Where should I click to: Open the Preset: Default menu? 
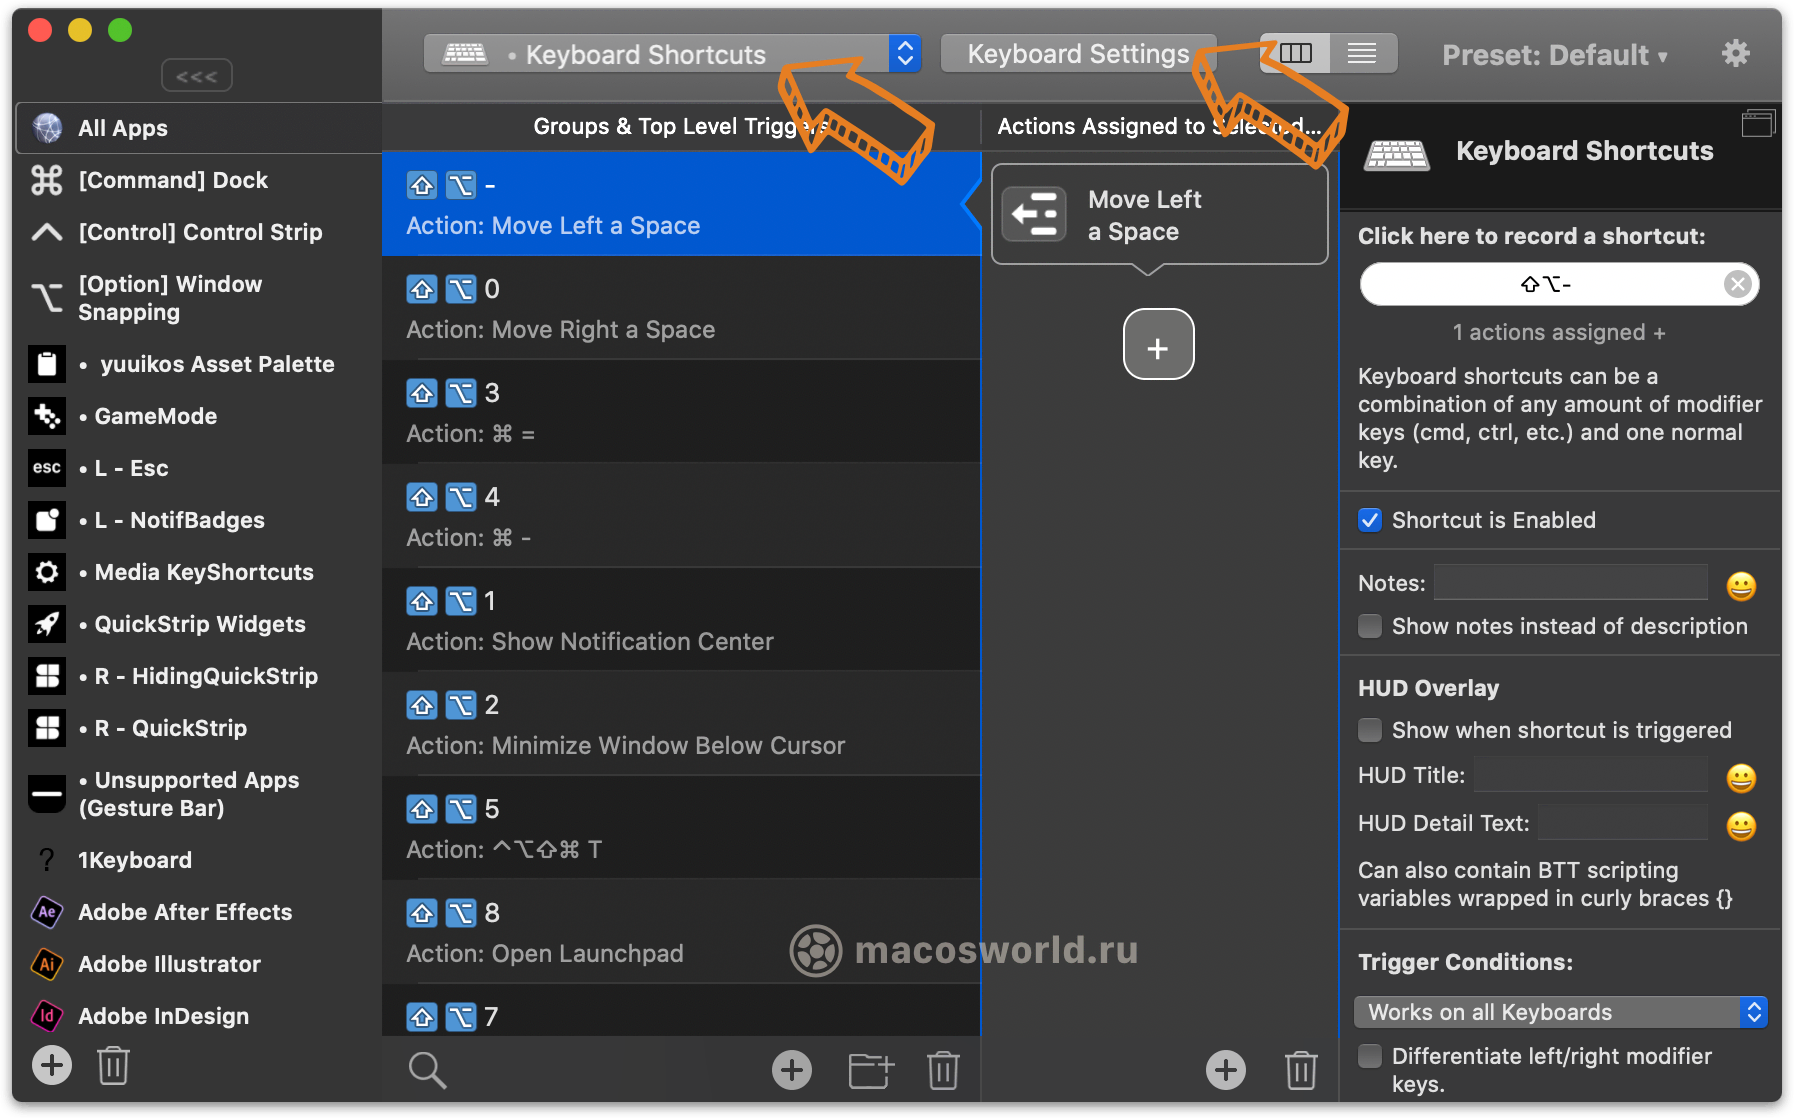click(1555, 55)
